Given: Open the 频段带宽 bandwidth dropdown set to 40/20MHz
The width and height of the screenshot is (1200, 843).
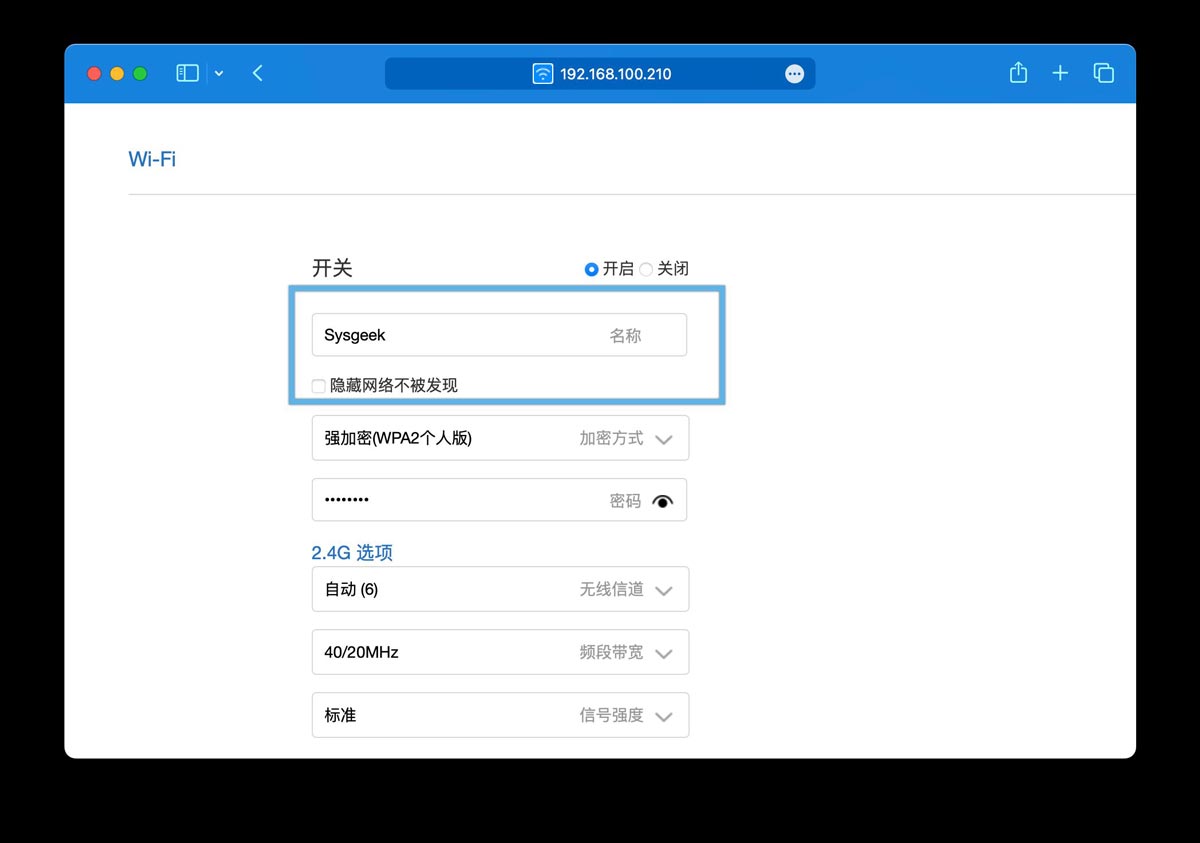Looking at the screenshot, I should tap(663, 652).
